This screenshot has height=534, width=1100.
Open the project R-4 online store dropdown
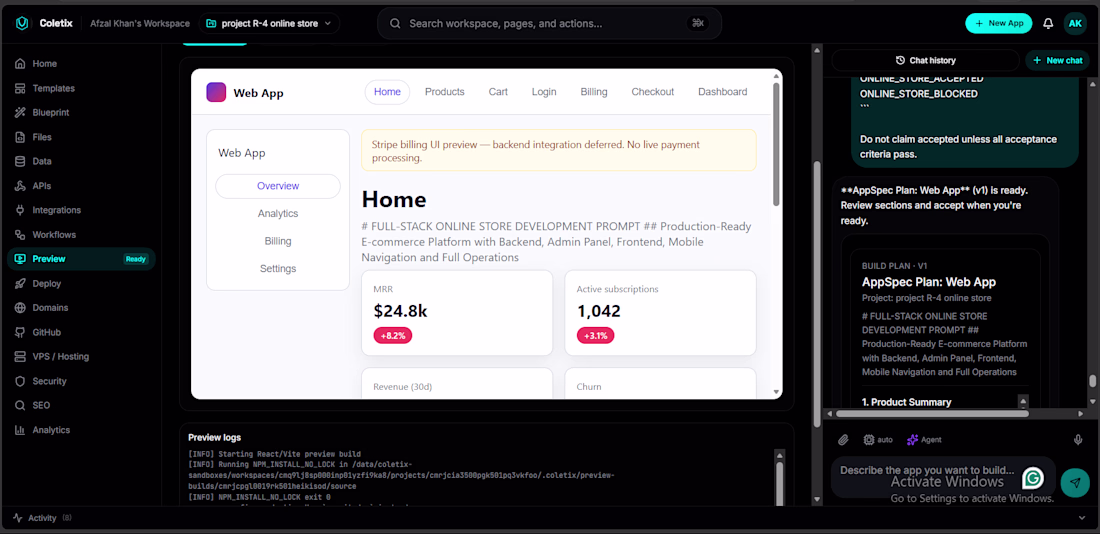(x=269, y=23)
